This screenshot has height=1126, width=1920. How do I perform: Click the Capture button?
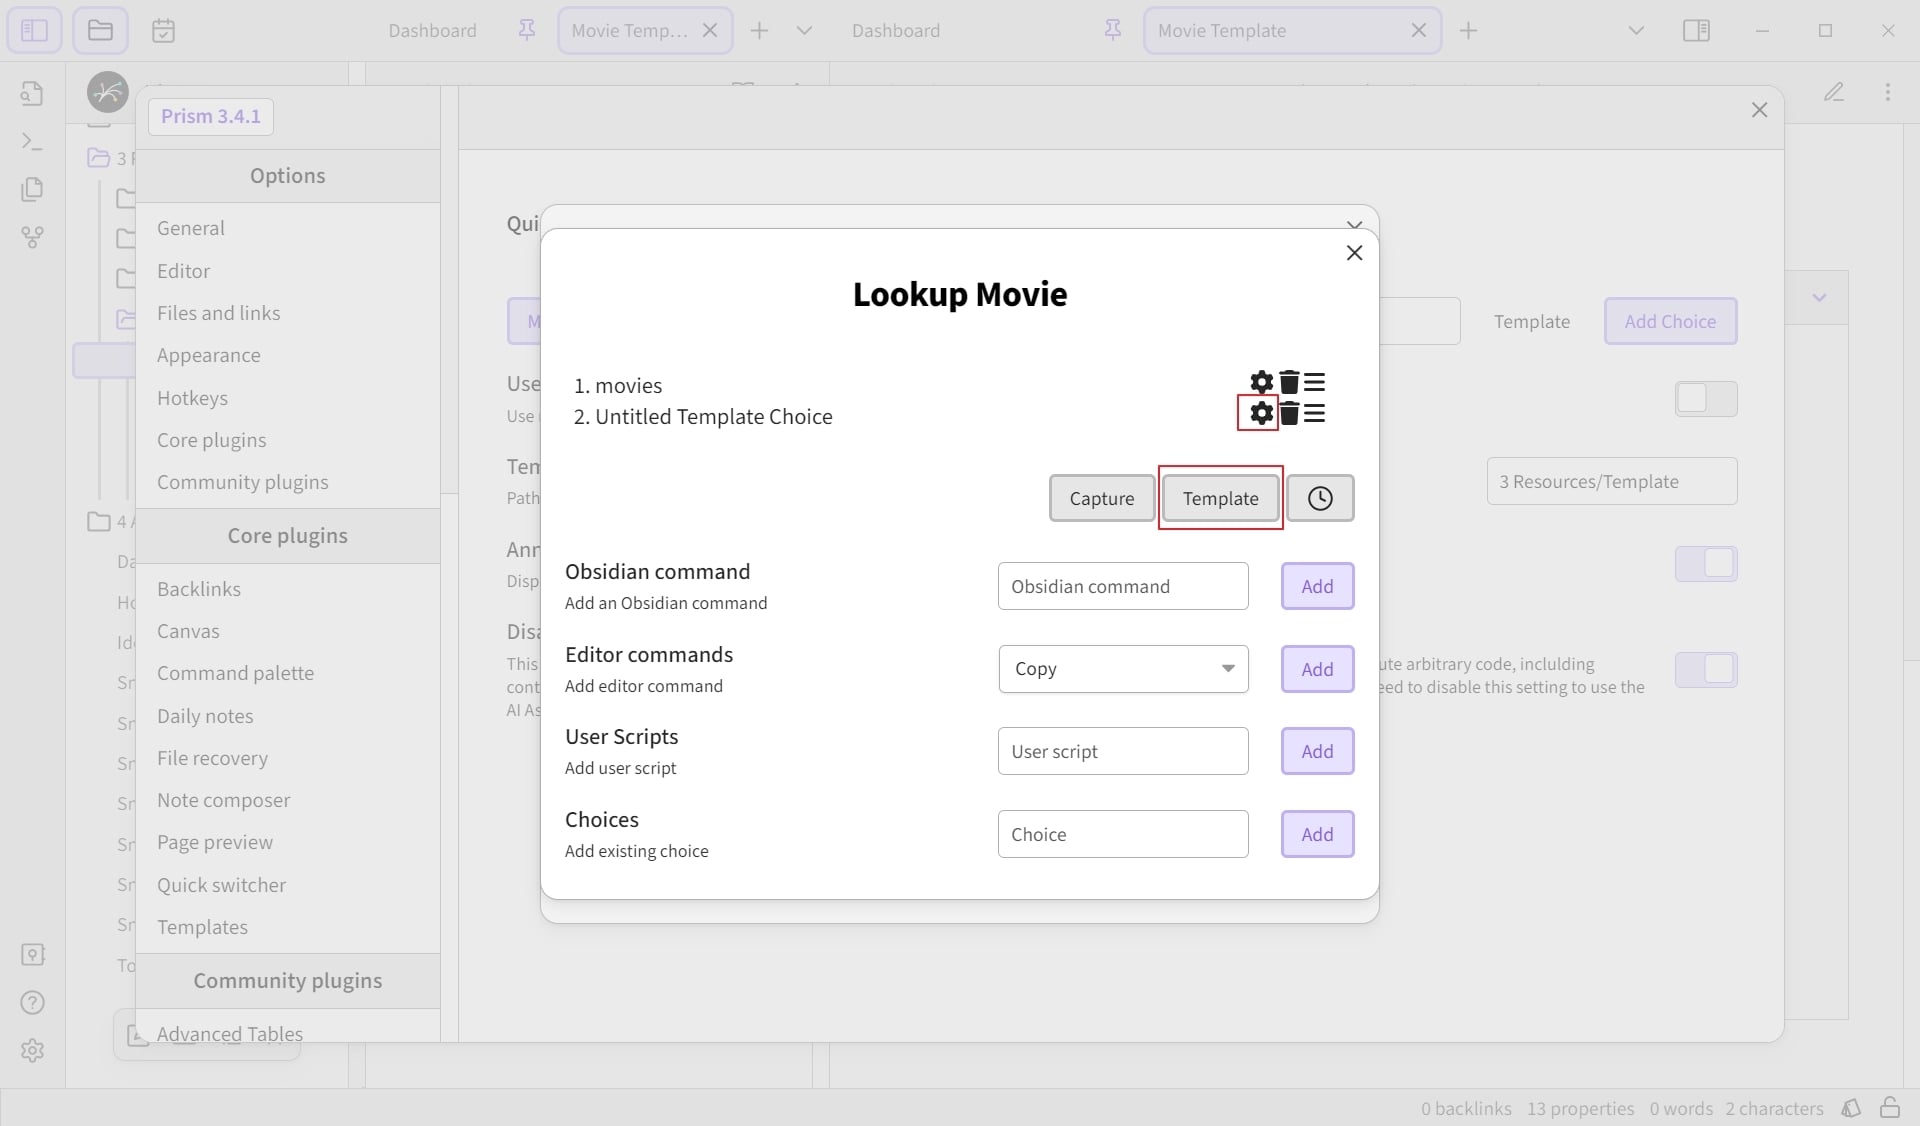(x=1102, y=498)
